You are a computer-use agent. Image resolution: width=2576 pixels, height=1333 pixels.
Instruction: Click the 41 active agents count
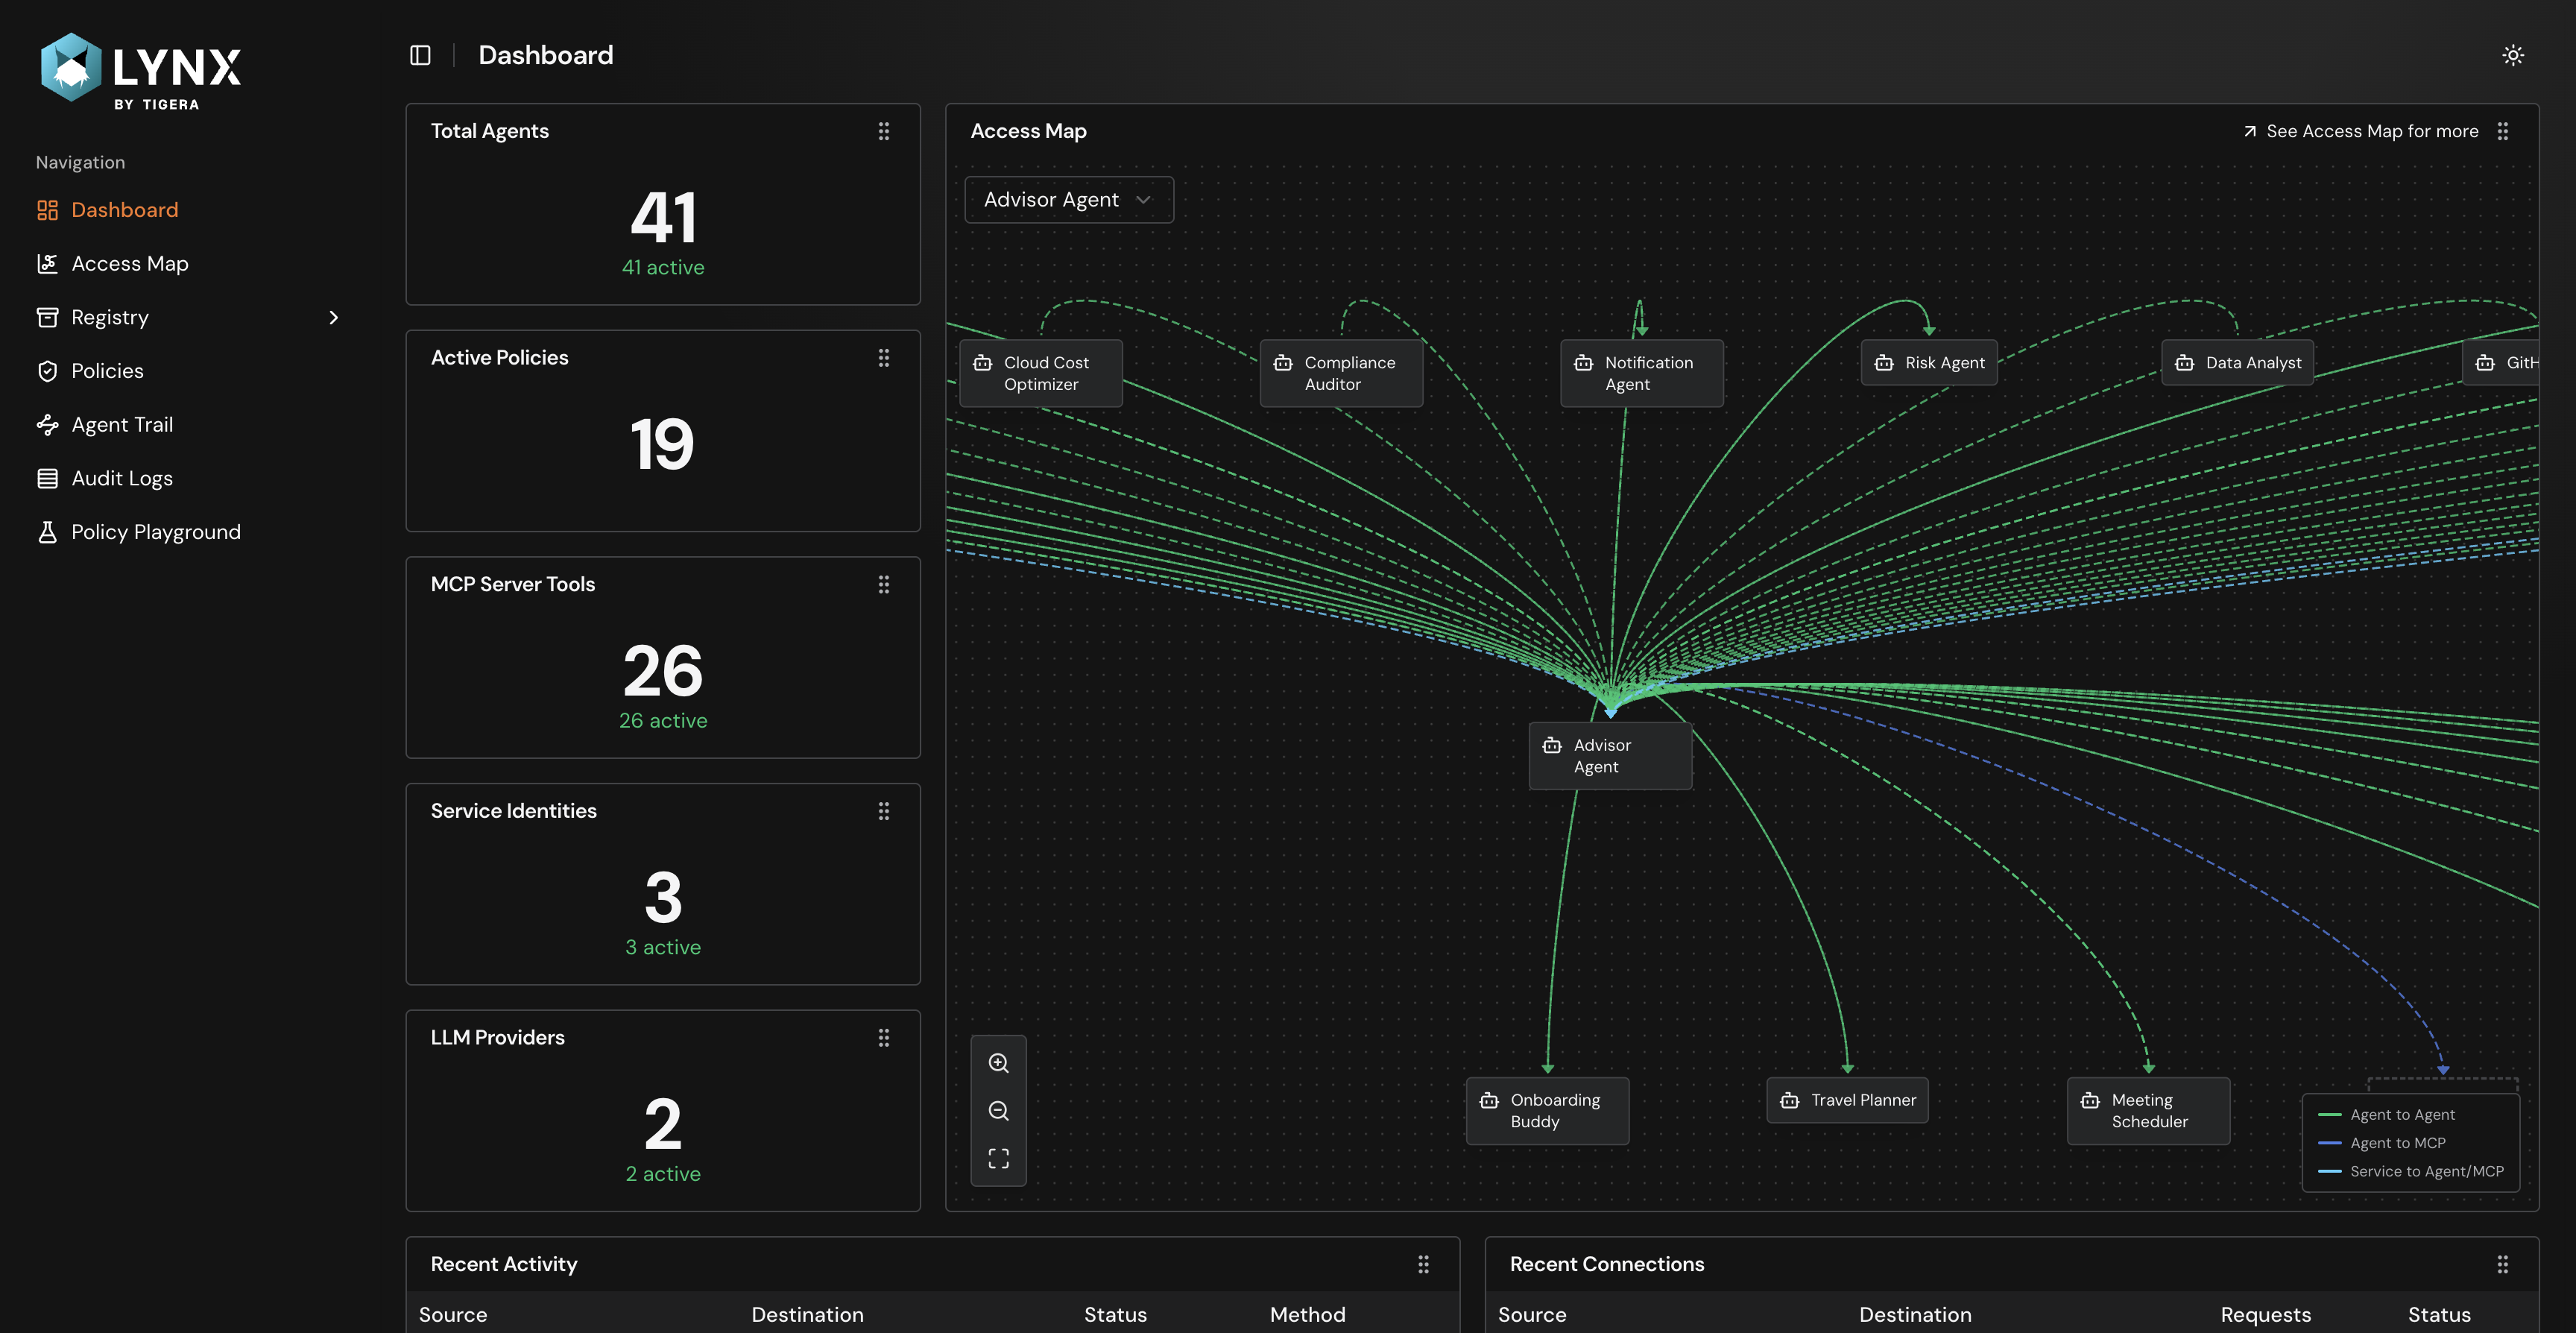[663, 268]
